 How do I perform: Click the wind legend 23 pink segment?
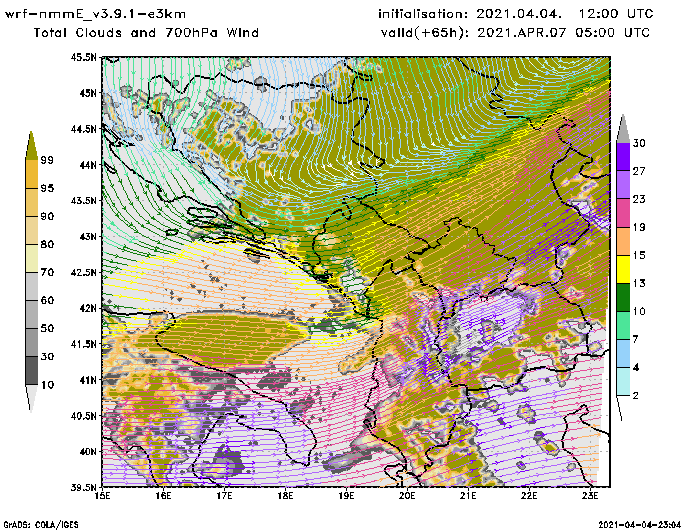click(623, 213)
